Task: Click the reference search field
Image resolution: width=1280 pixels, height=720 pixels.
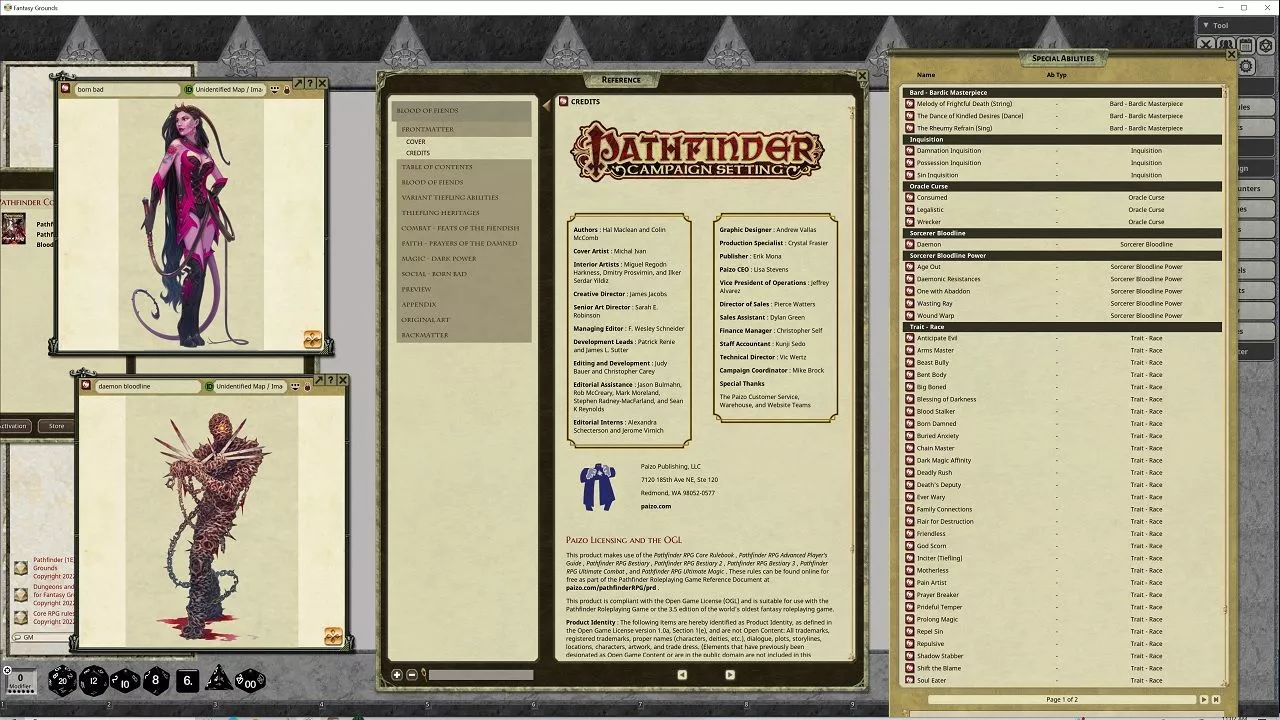Action: 481,675
